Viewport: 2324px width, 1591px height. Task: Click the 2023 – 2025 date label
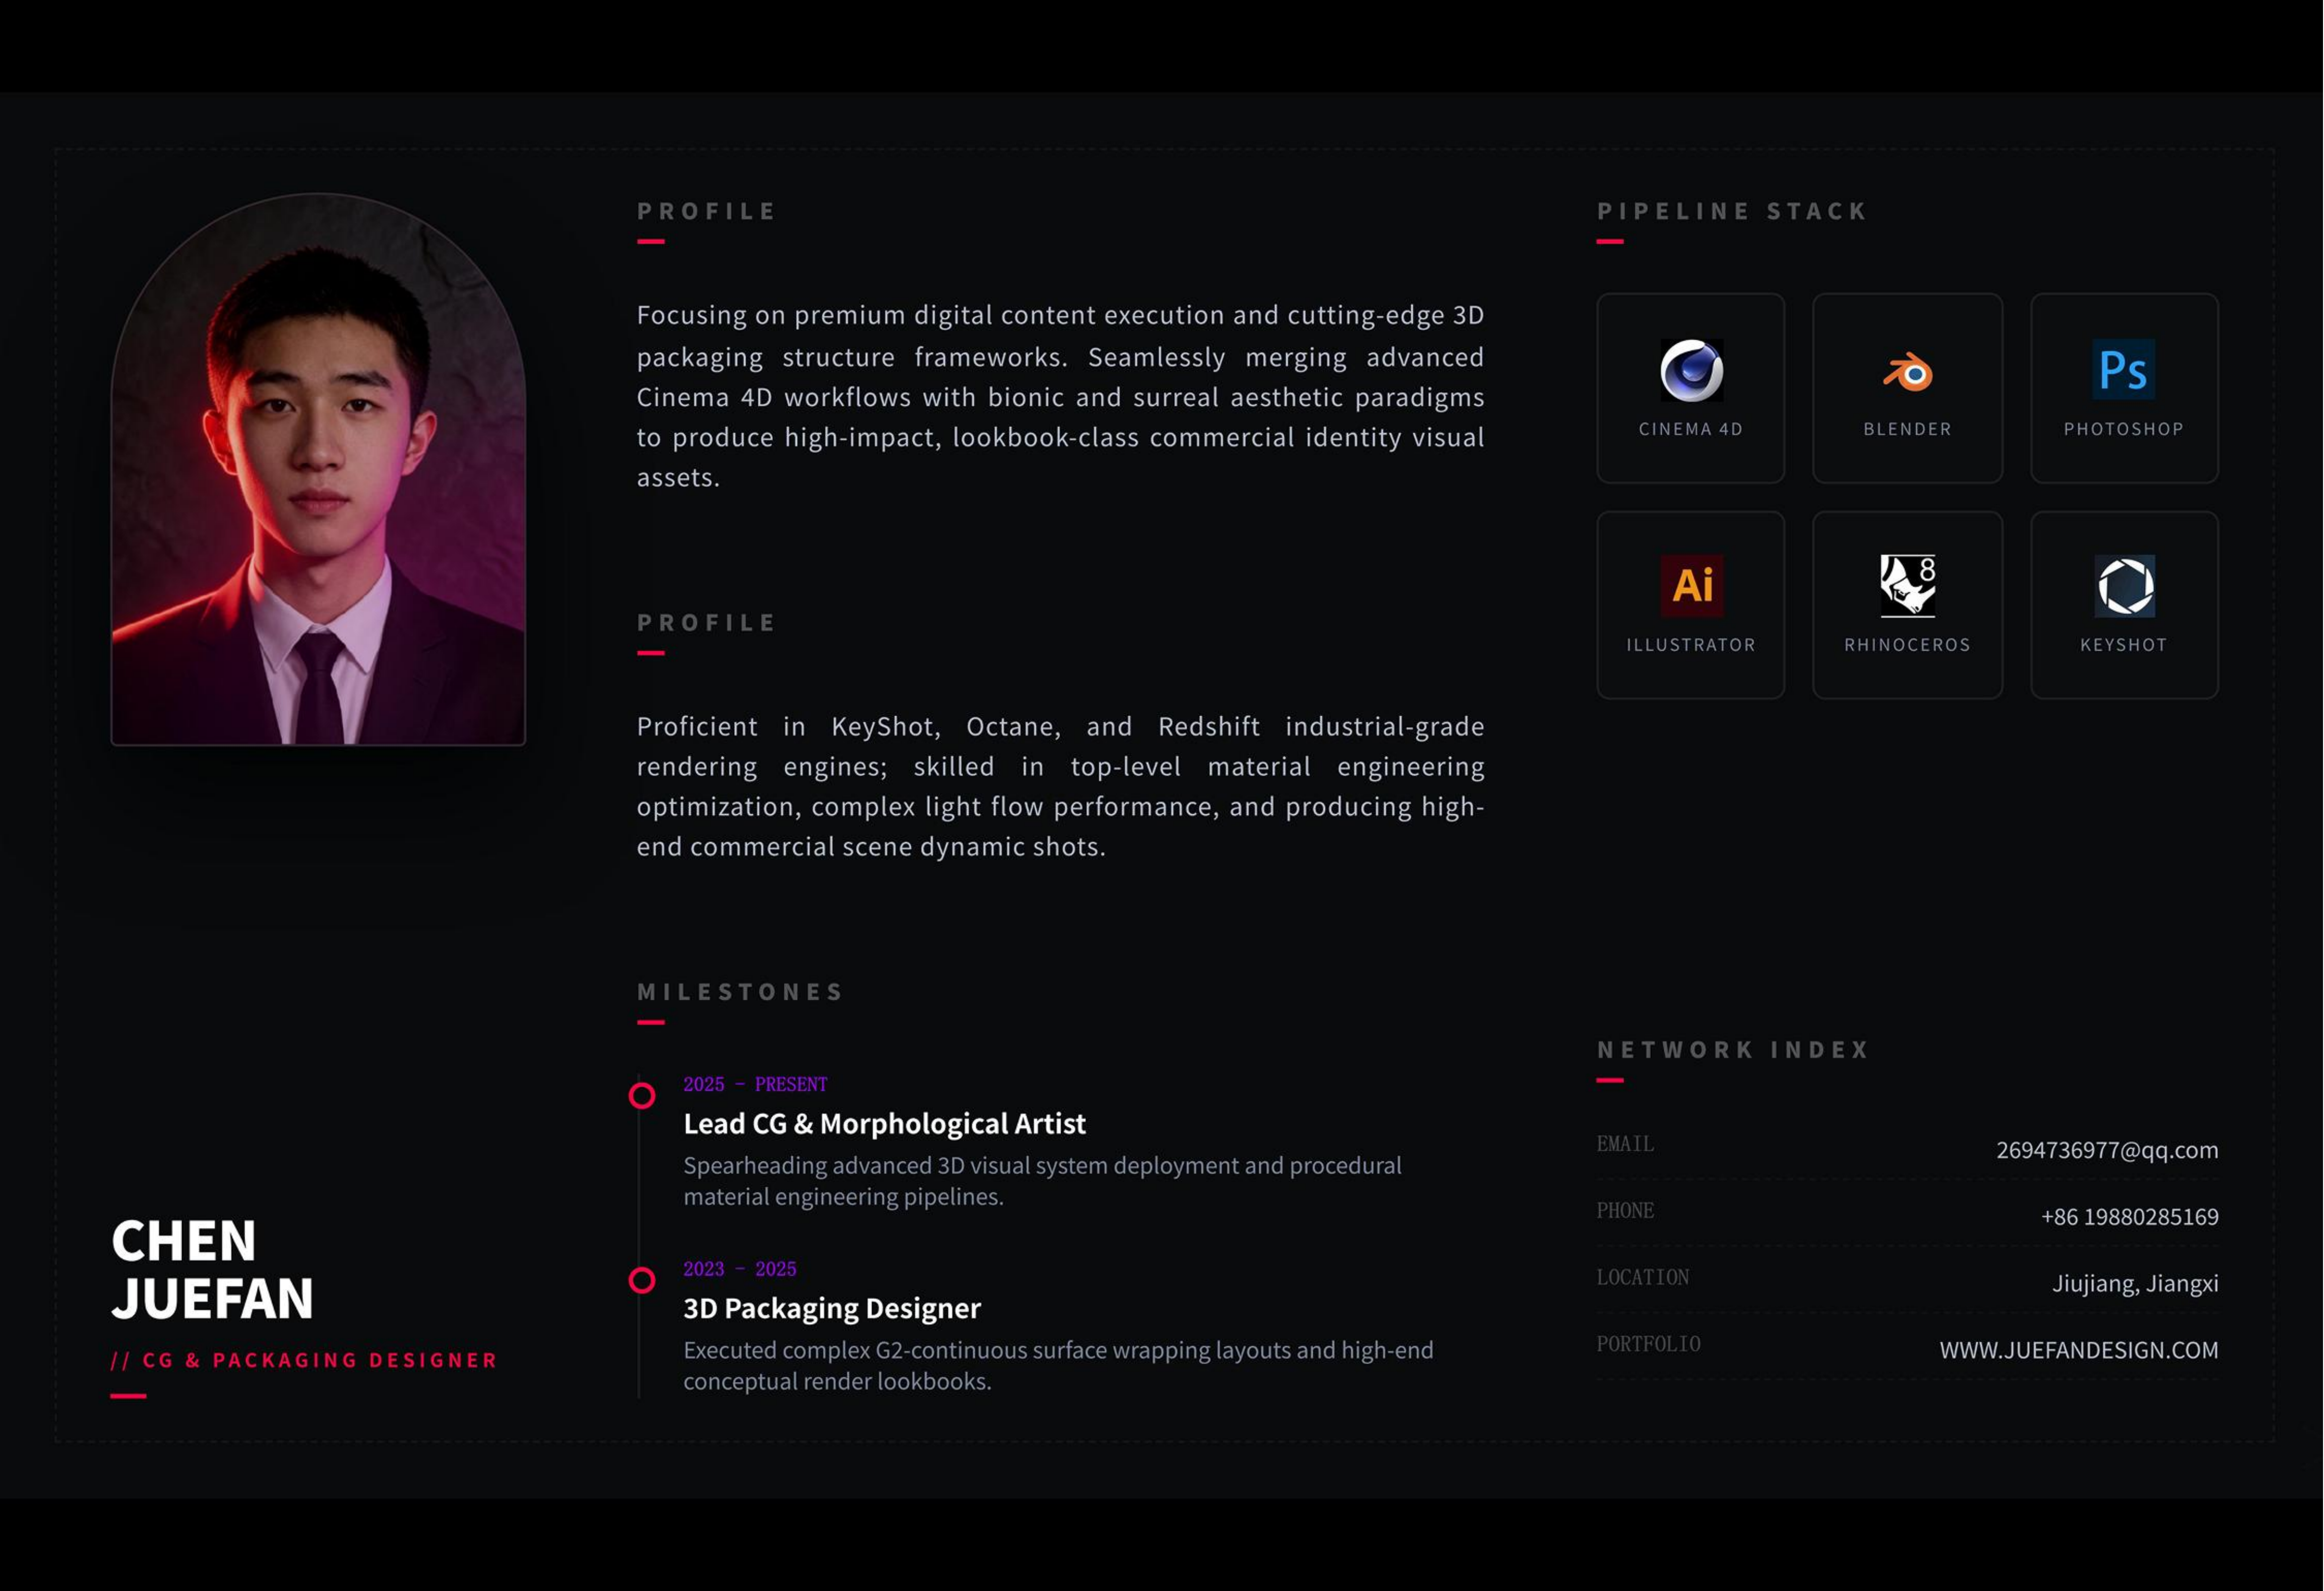[x=740, y=1269]
